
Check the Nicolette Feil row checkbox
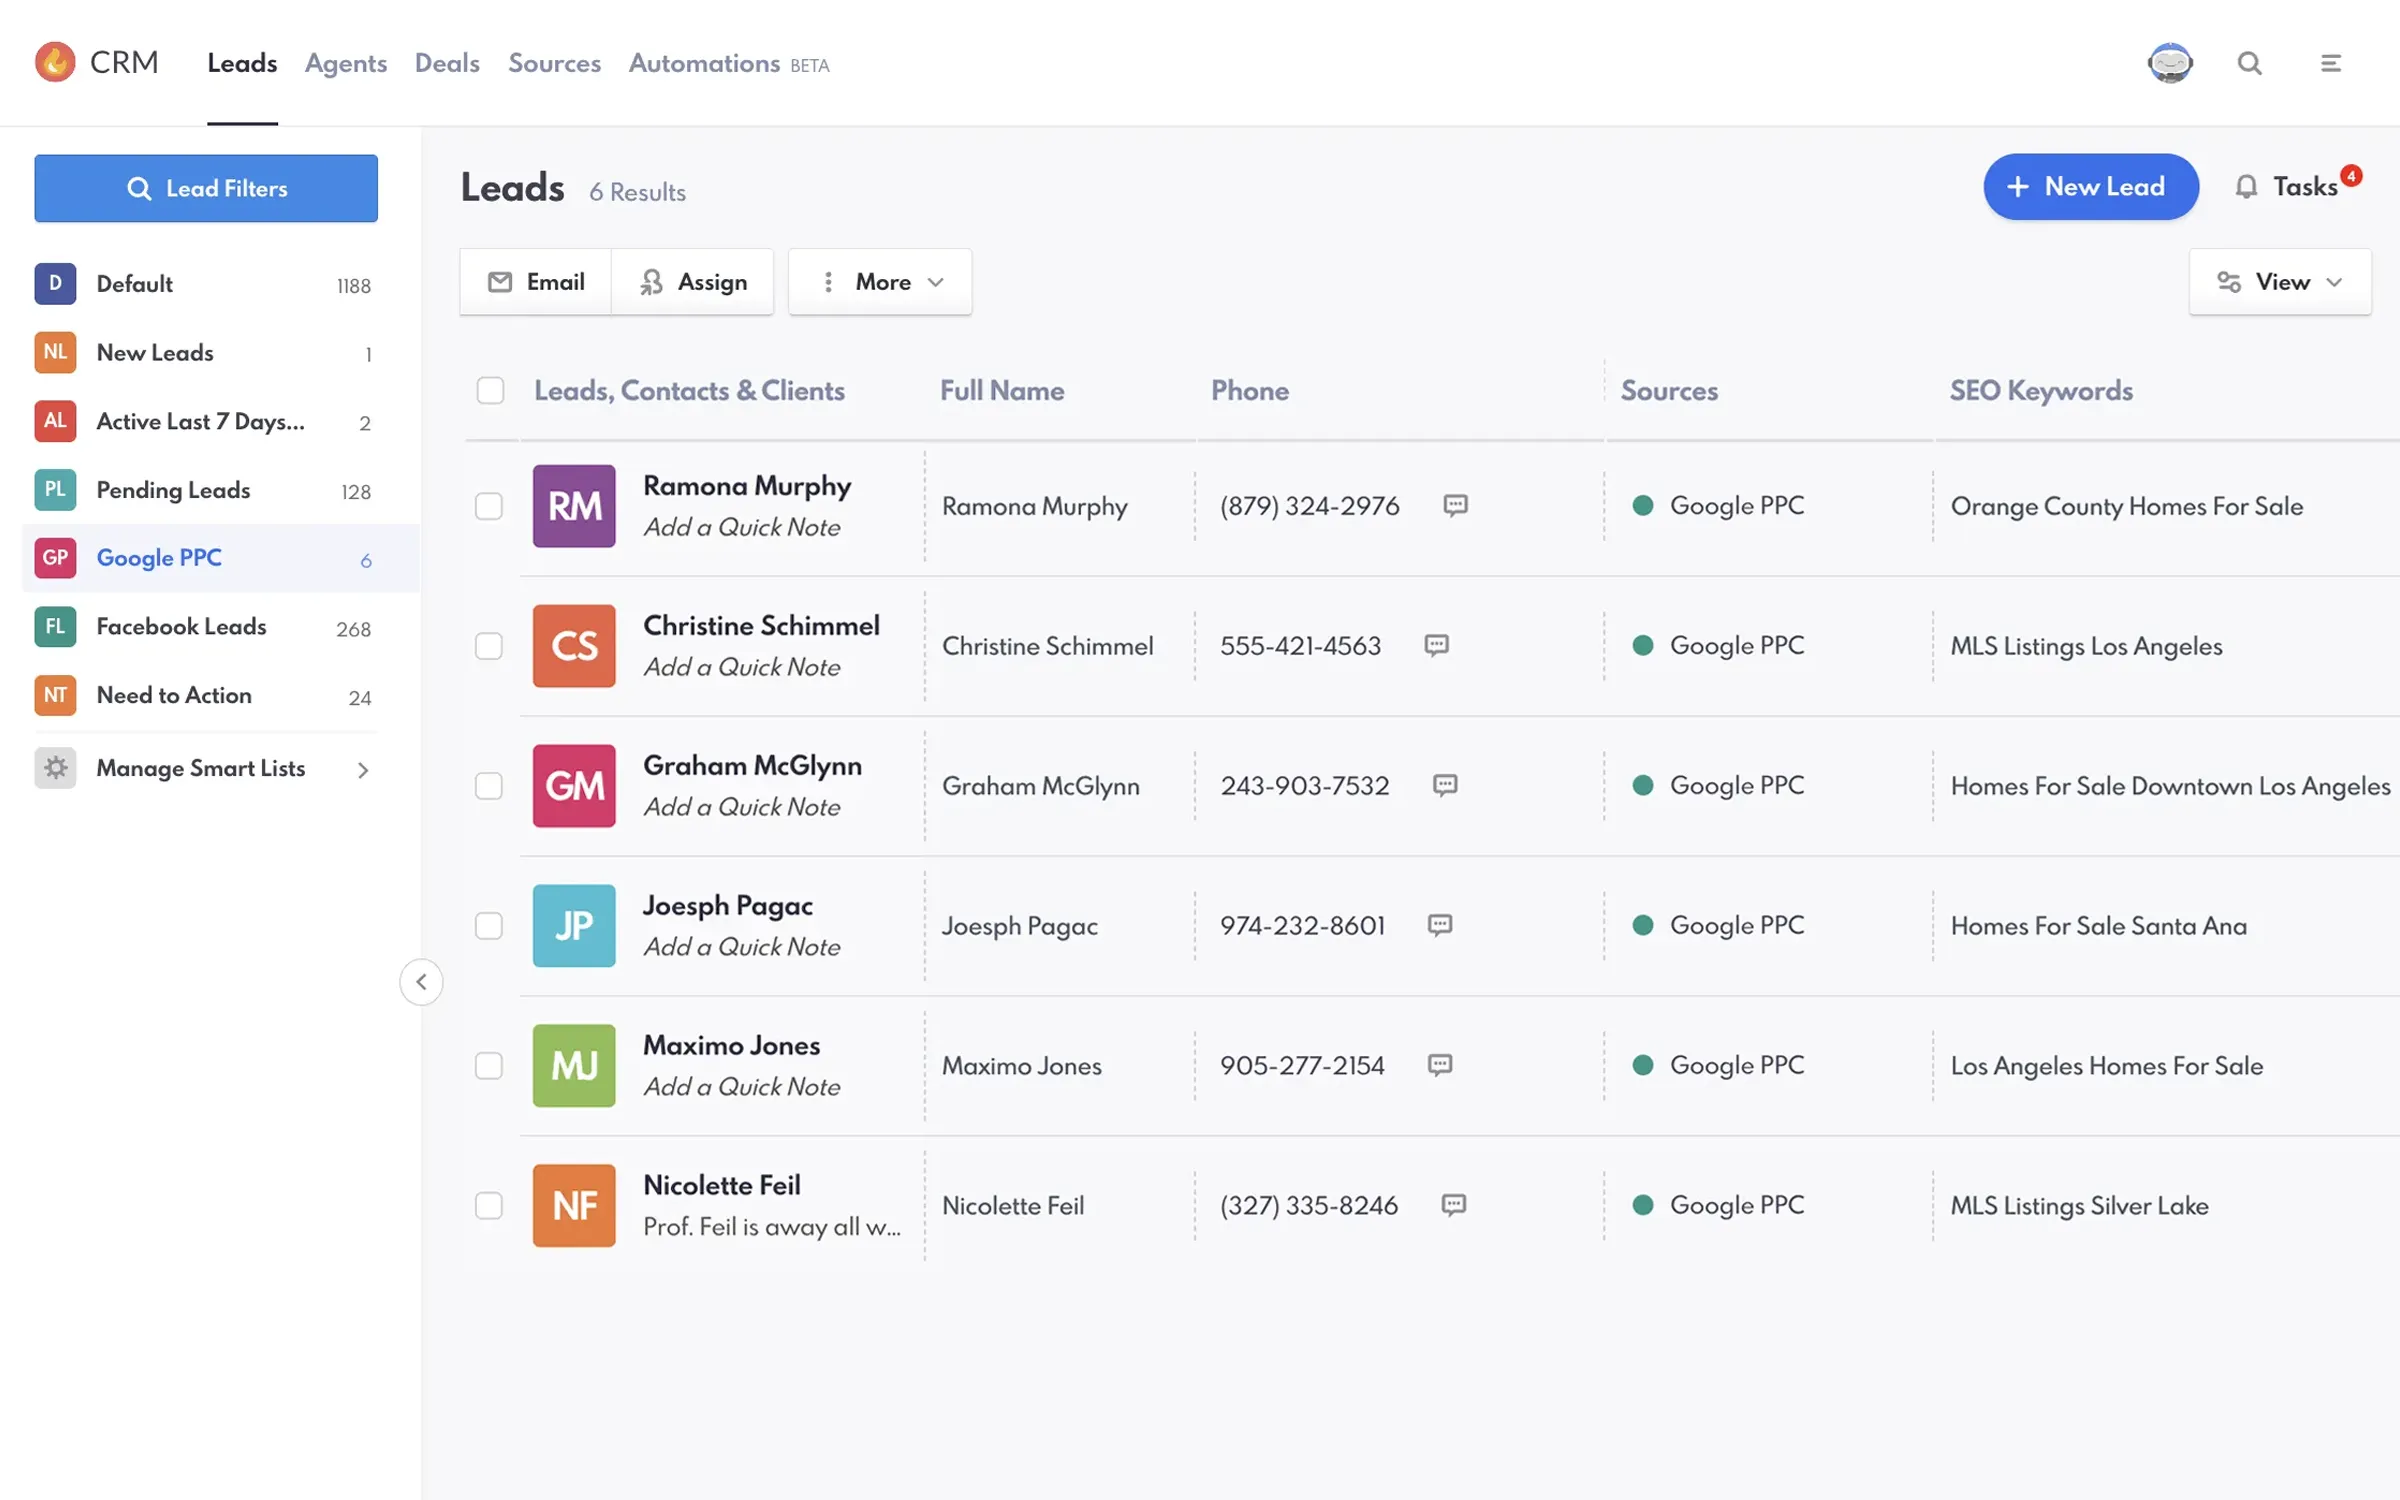pyautogui.click(x=489, y=1206)
